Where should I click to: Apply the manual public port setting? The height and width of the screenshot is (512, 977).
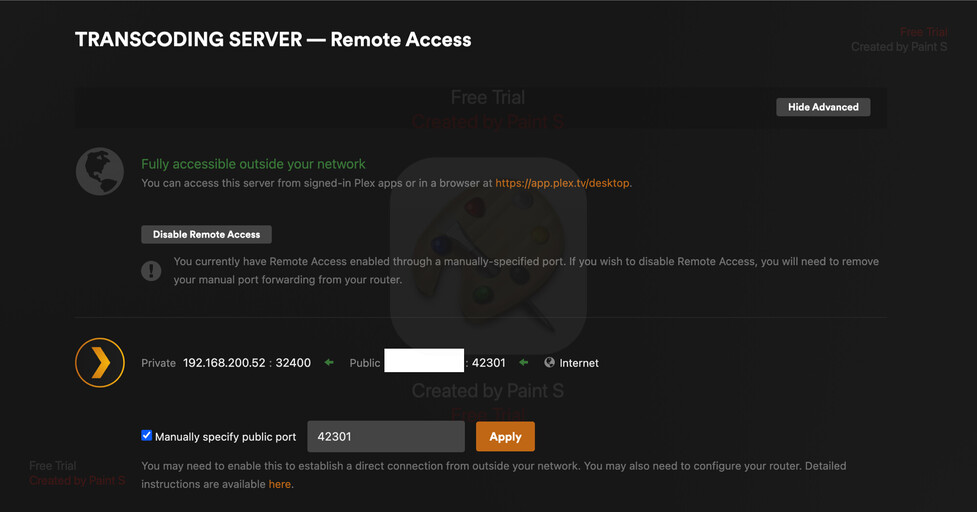[505, 437]
